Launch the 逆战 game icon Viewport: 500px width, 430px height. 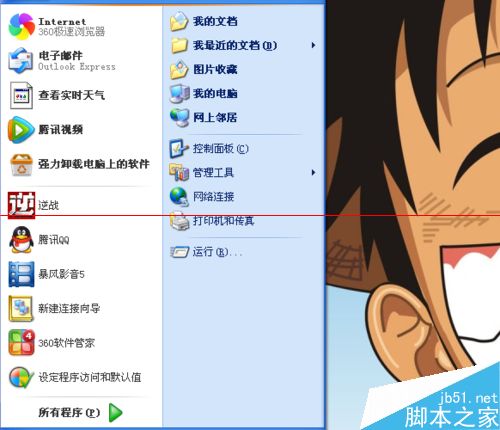[21, 205]
